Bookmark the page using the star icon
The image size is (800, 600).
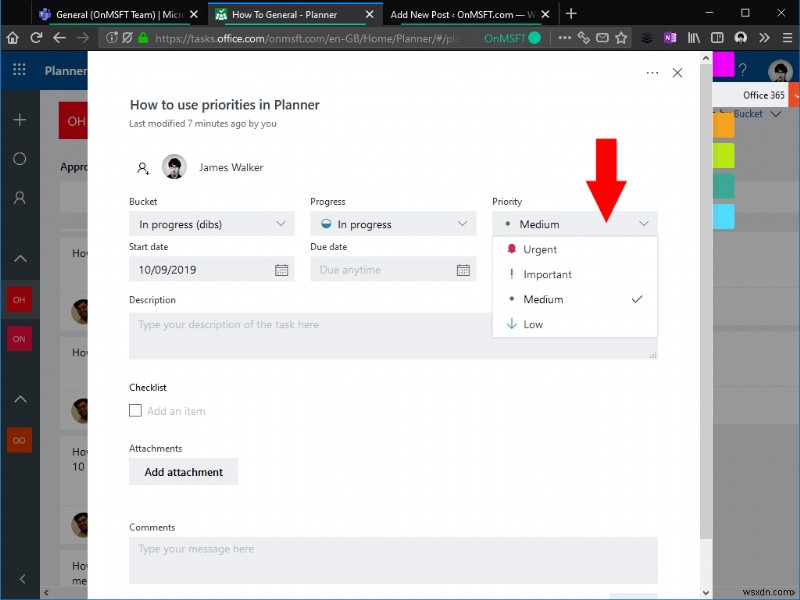pos(621,37)
